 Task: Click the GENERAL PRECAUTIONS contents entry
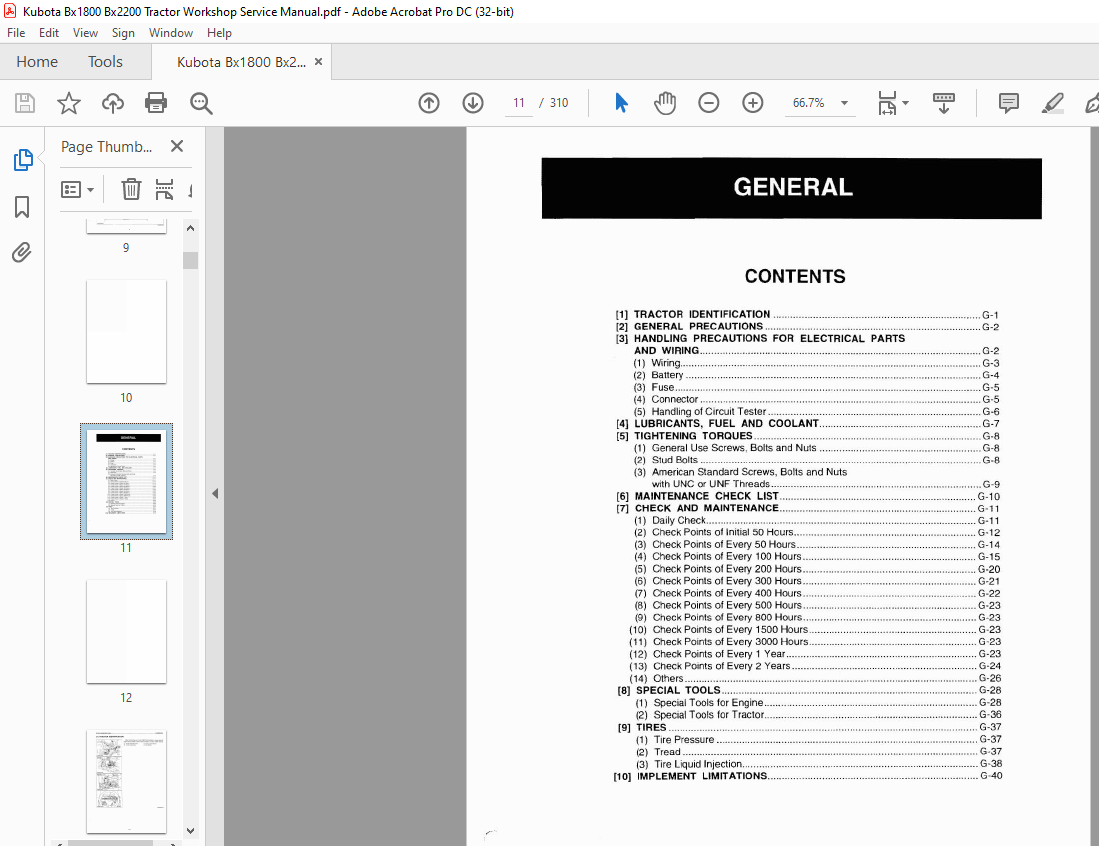point(807,327)
